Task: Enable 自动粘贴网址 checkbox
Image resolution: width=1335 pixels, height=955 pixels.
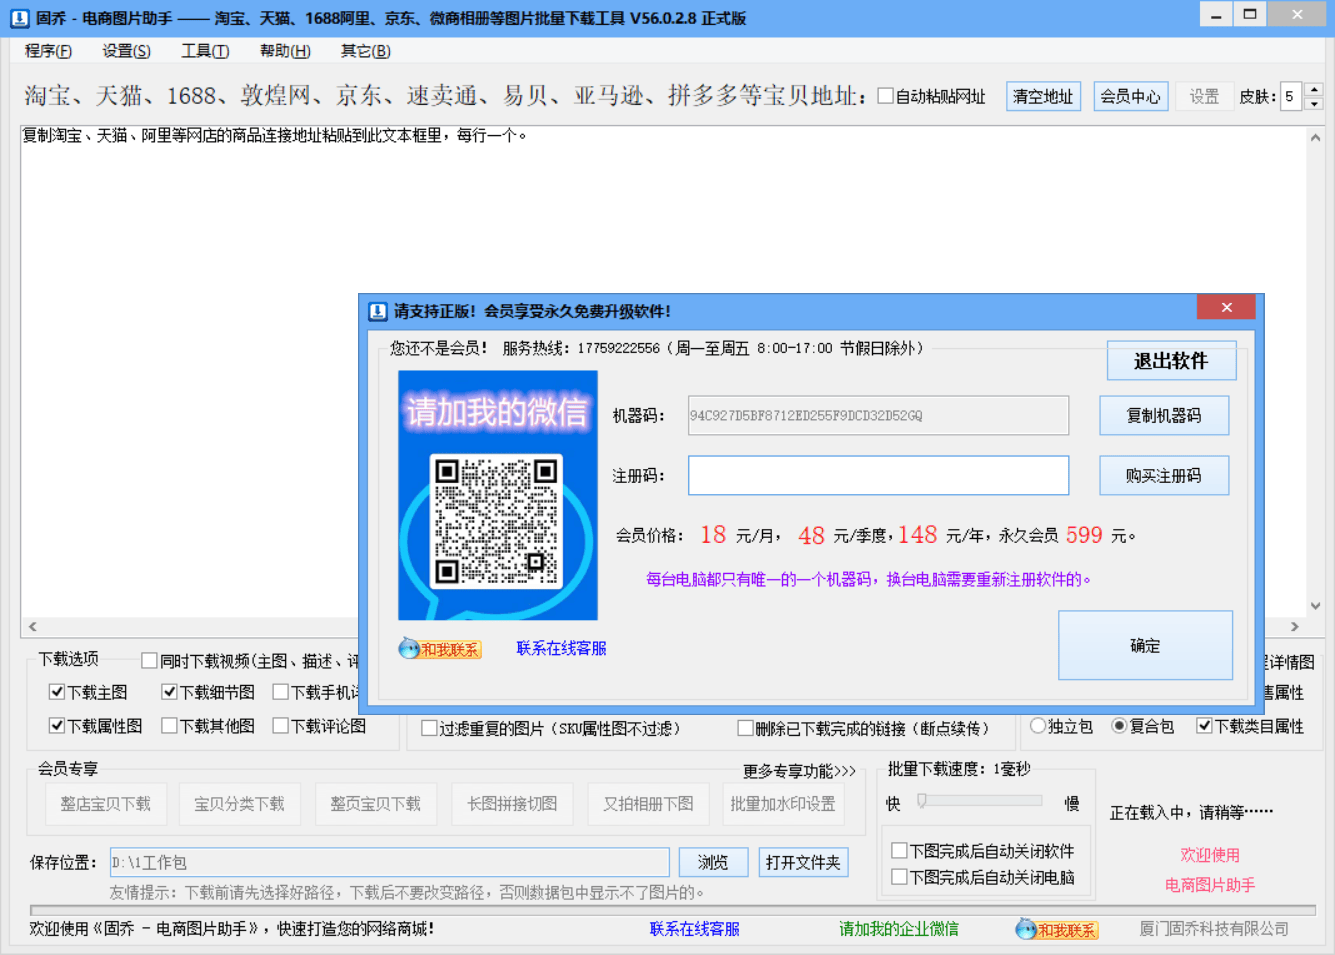Action: 887,97
